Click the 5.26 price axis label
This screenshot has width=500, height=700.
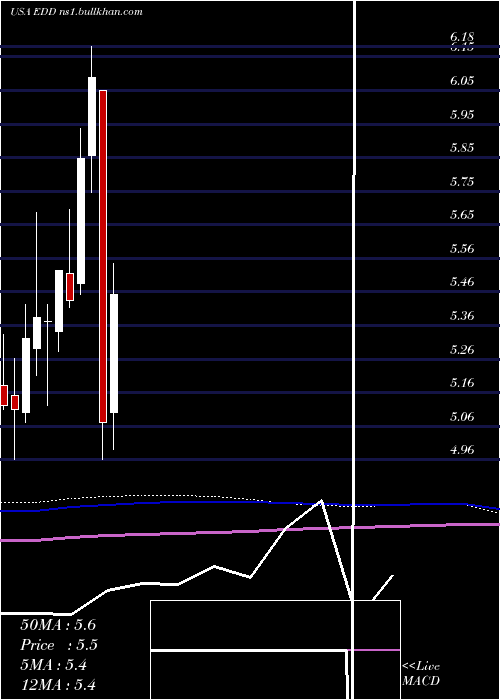[462, 349]
